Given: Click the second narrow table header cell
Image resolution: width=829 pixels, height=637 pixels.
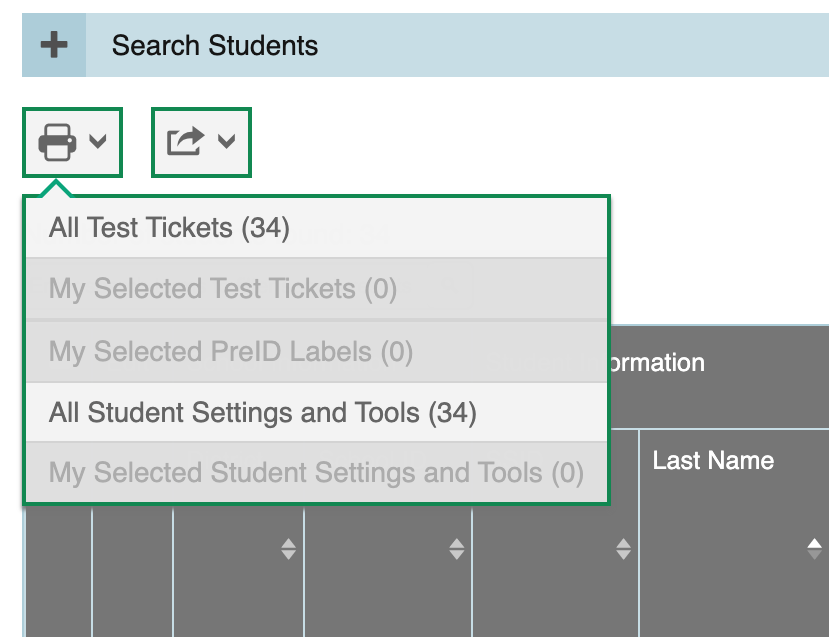Looking at the screenshot, I should pos(132,570).
